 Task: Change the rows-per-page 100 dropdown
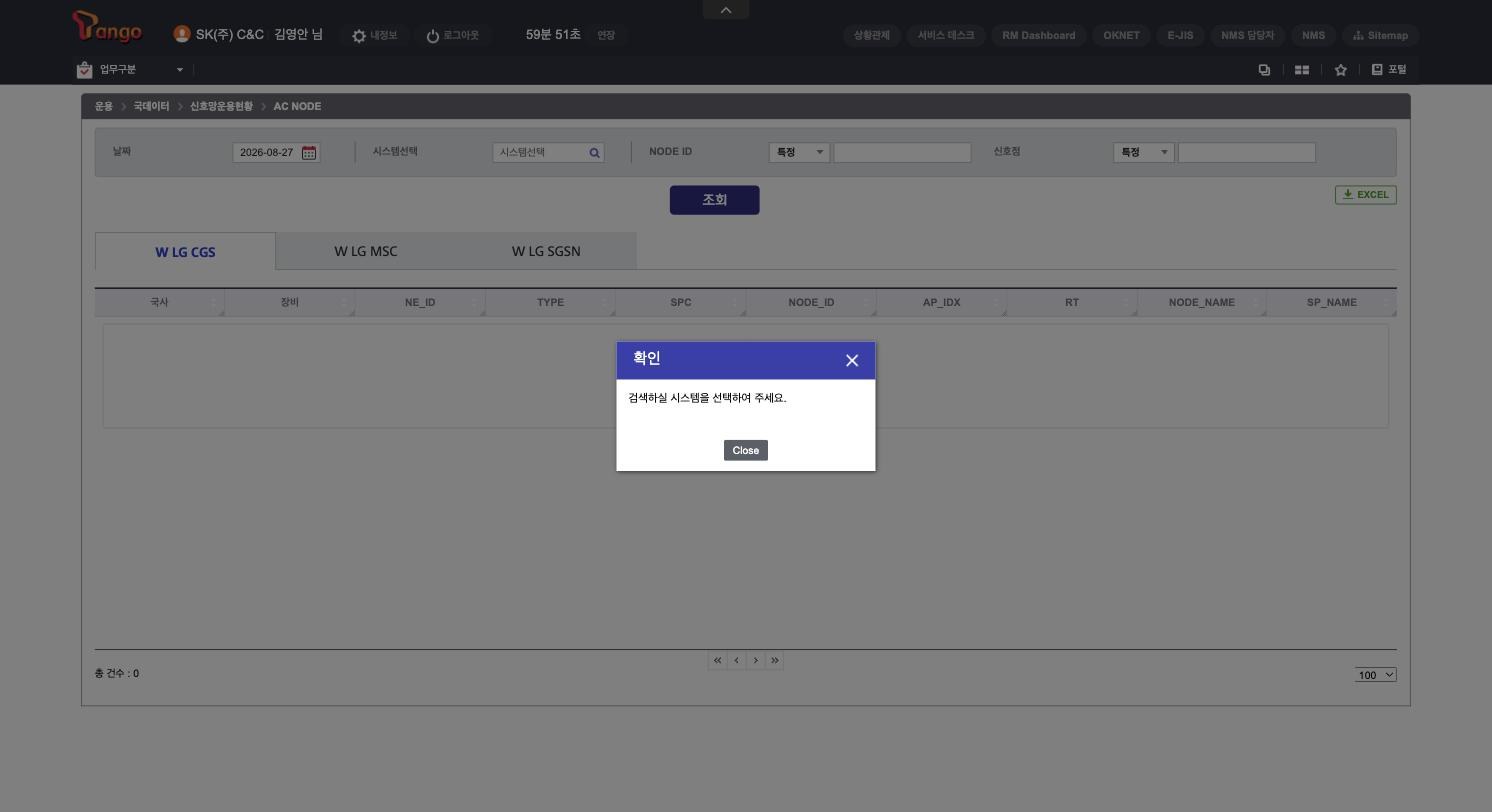pos(1376,675)
